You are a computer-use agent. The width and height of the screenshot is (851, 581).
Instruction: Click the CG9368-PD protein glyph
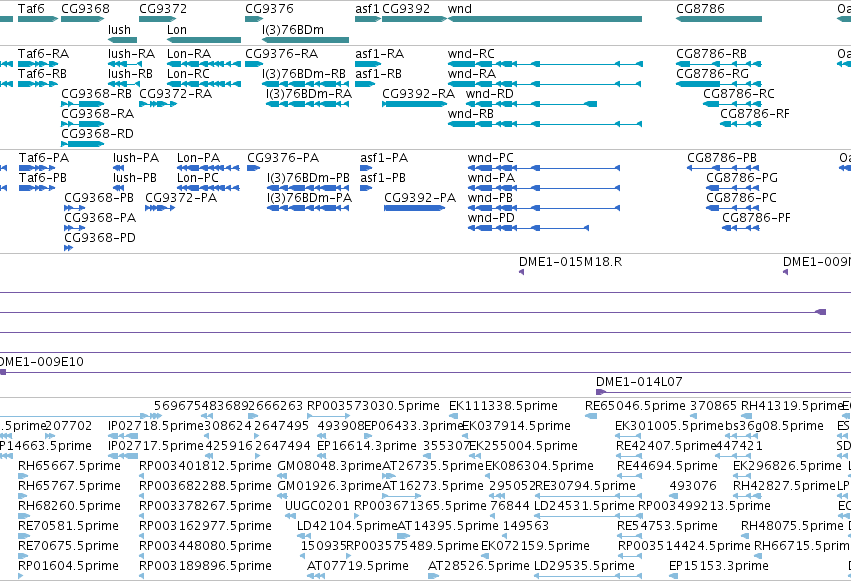pos(68,248)
